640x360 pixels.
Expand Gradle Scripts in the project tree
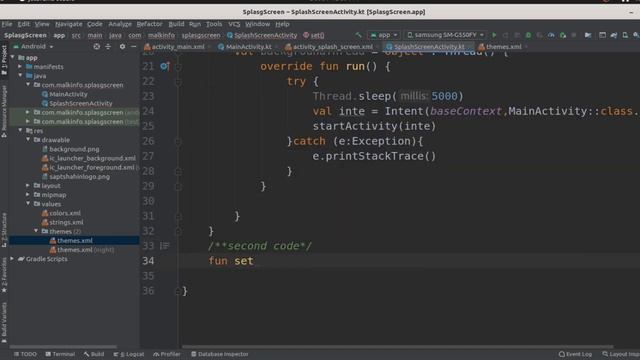point(12,259)
